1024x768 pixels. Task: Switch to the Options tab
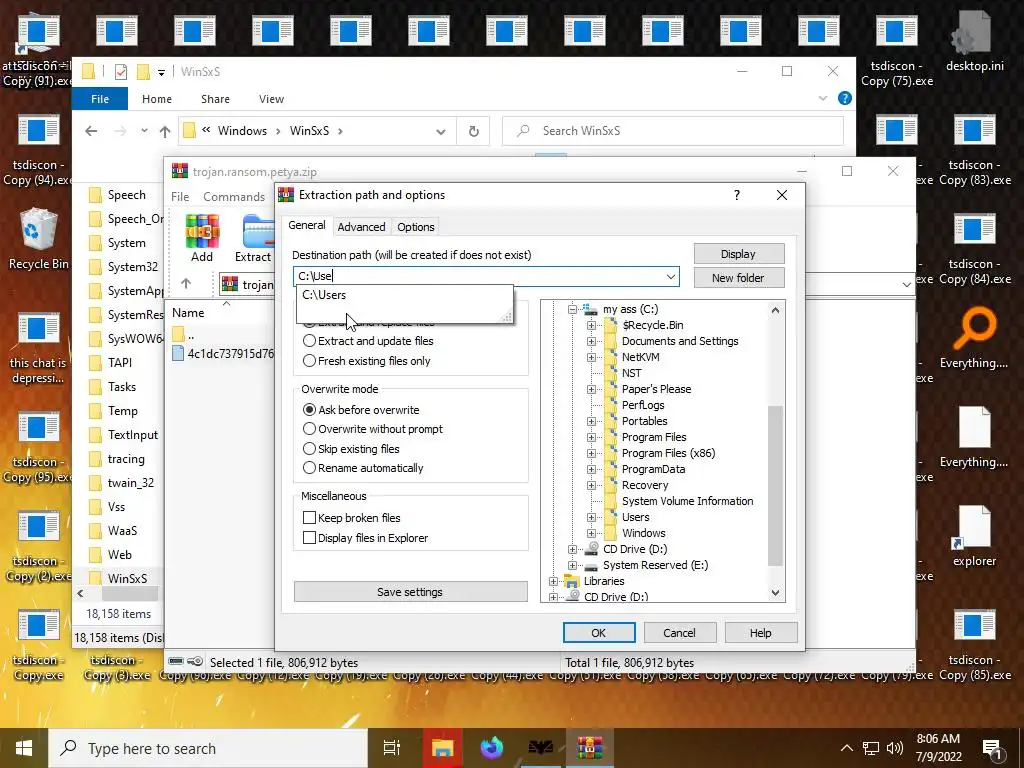(415, 227)
